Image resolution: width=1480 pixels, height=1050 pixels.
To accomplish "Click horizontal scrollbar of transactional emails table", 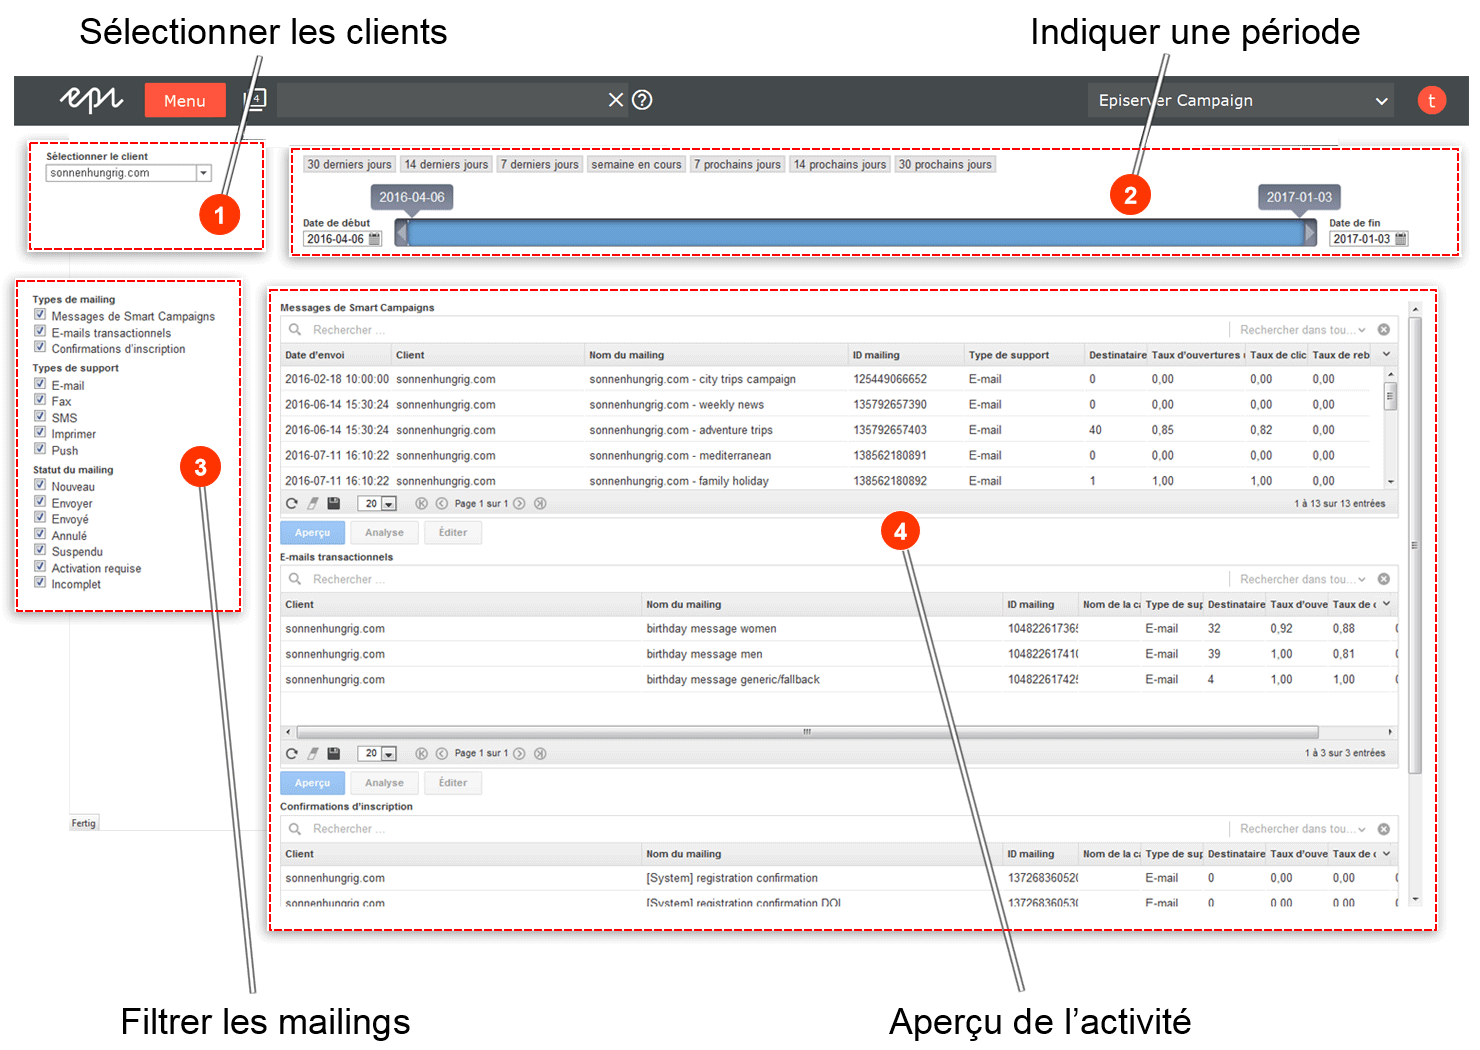I will coord(807,732).
